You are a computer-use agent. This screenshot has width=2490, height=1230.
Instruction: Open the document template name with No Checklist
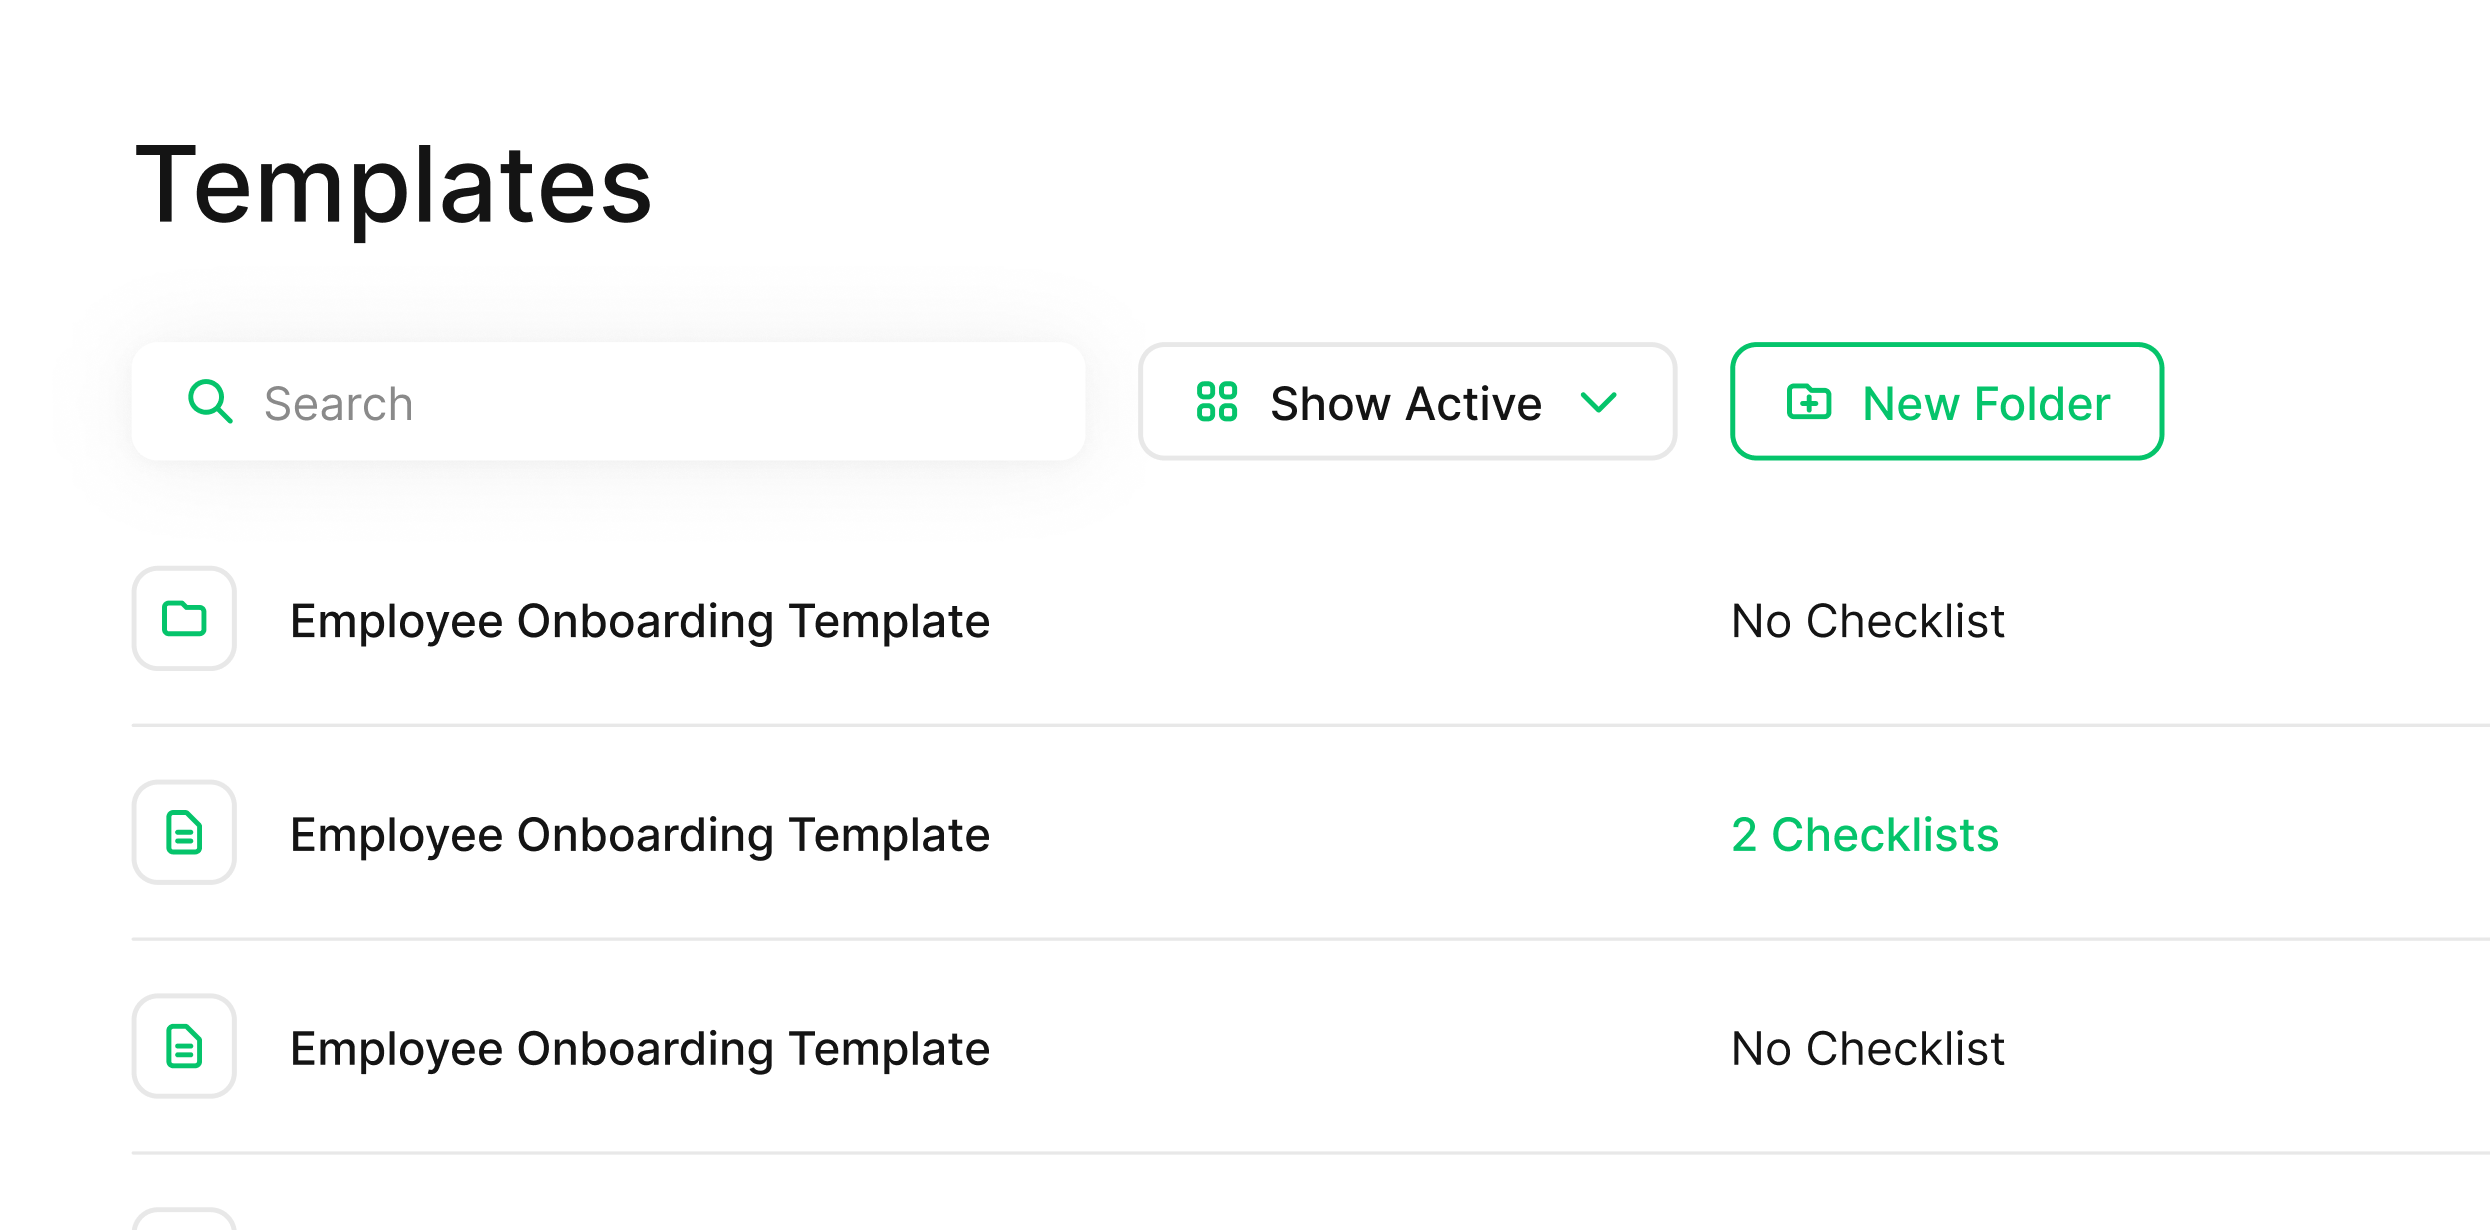pos(639,1049)
